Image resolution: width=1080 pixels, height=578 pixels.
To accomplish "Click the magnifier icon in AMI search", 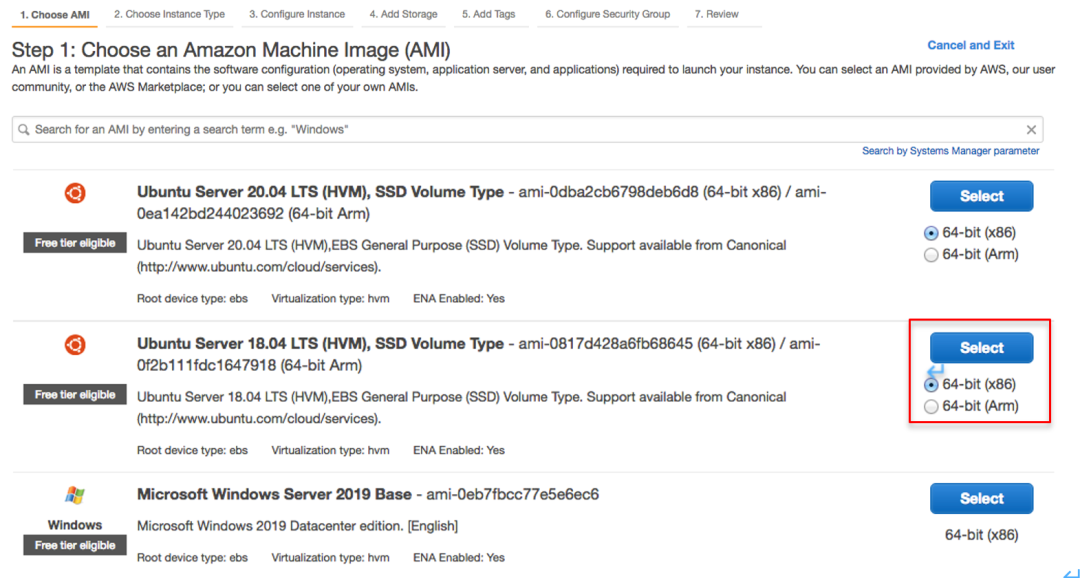I will coord(24,130).
